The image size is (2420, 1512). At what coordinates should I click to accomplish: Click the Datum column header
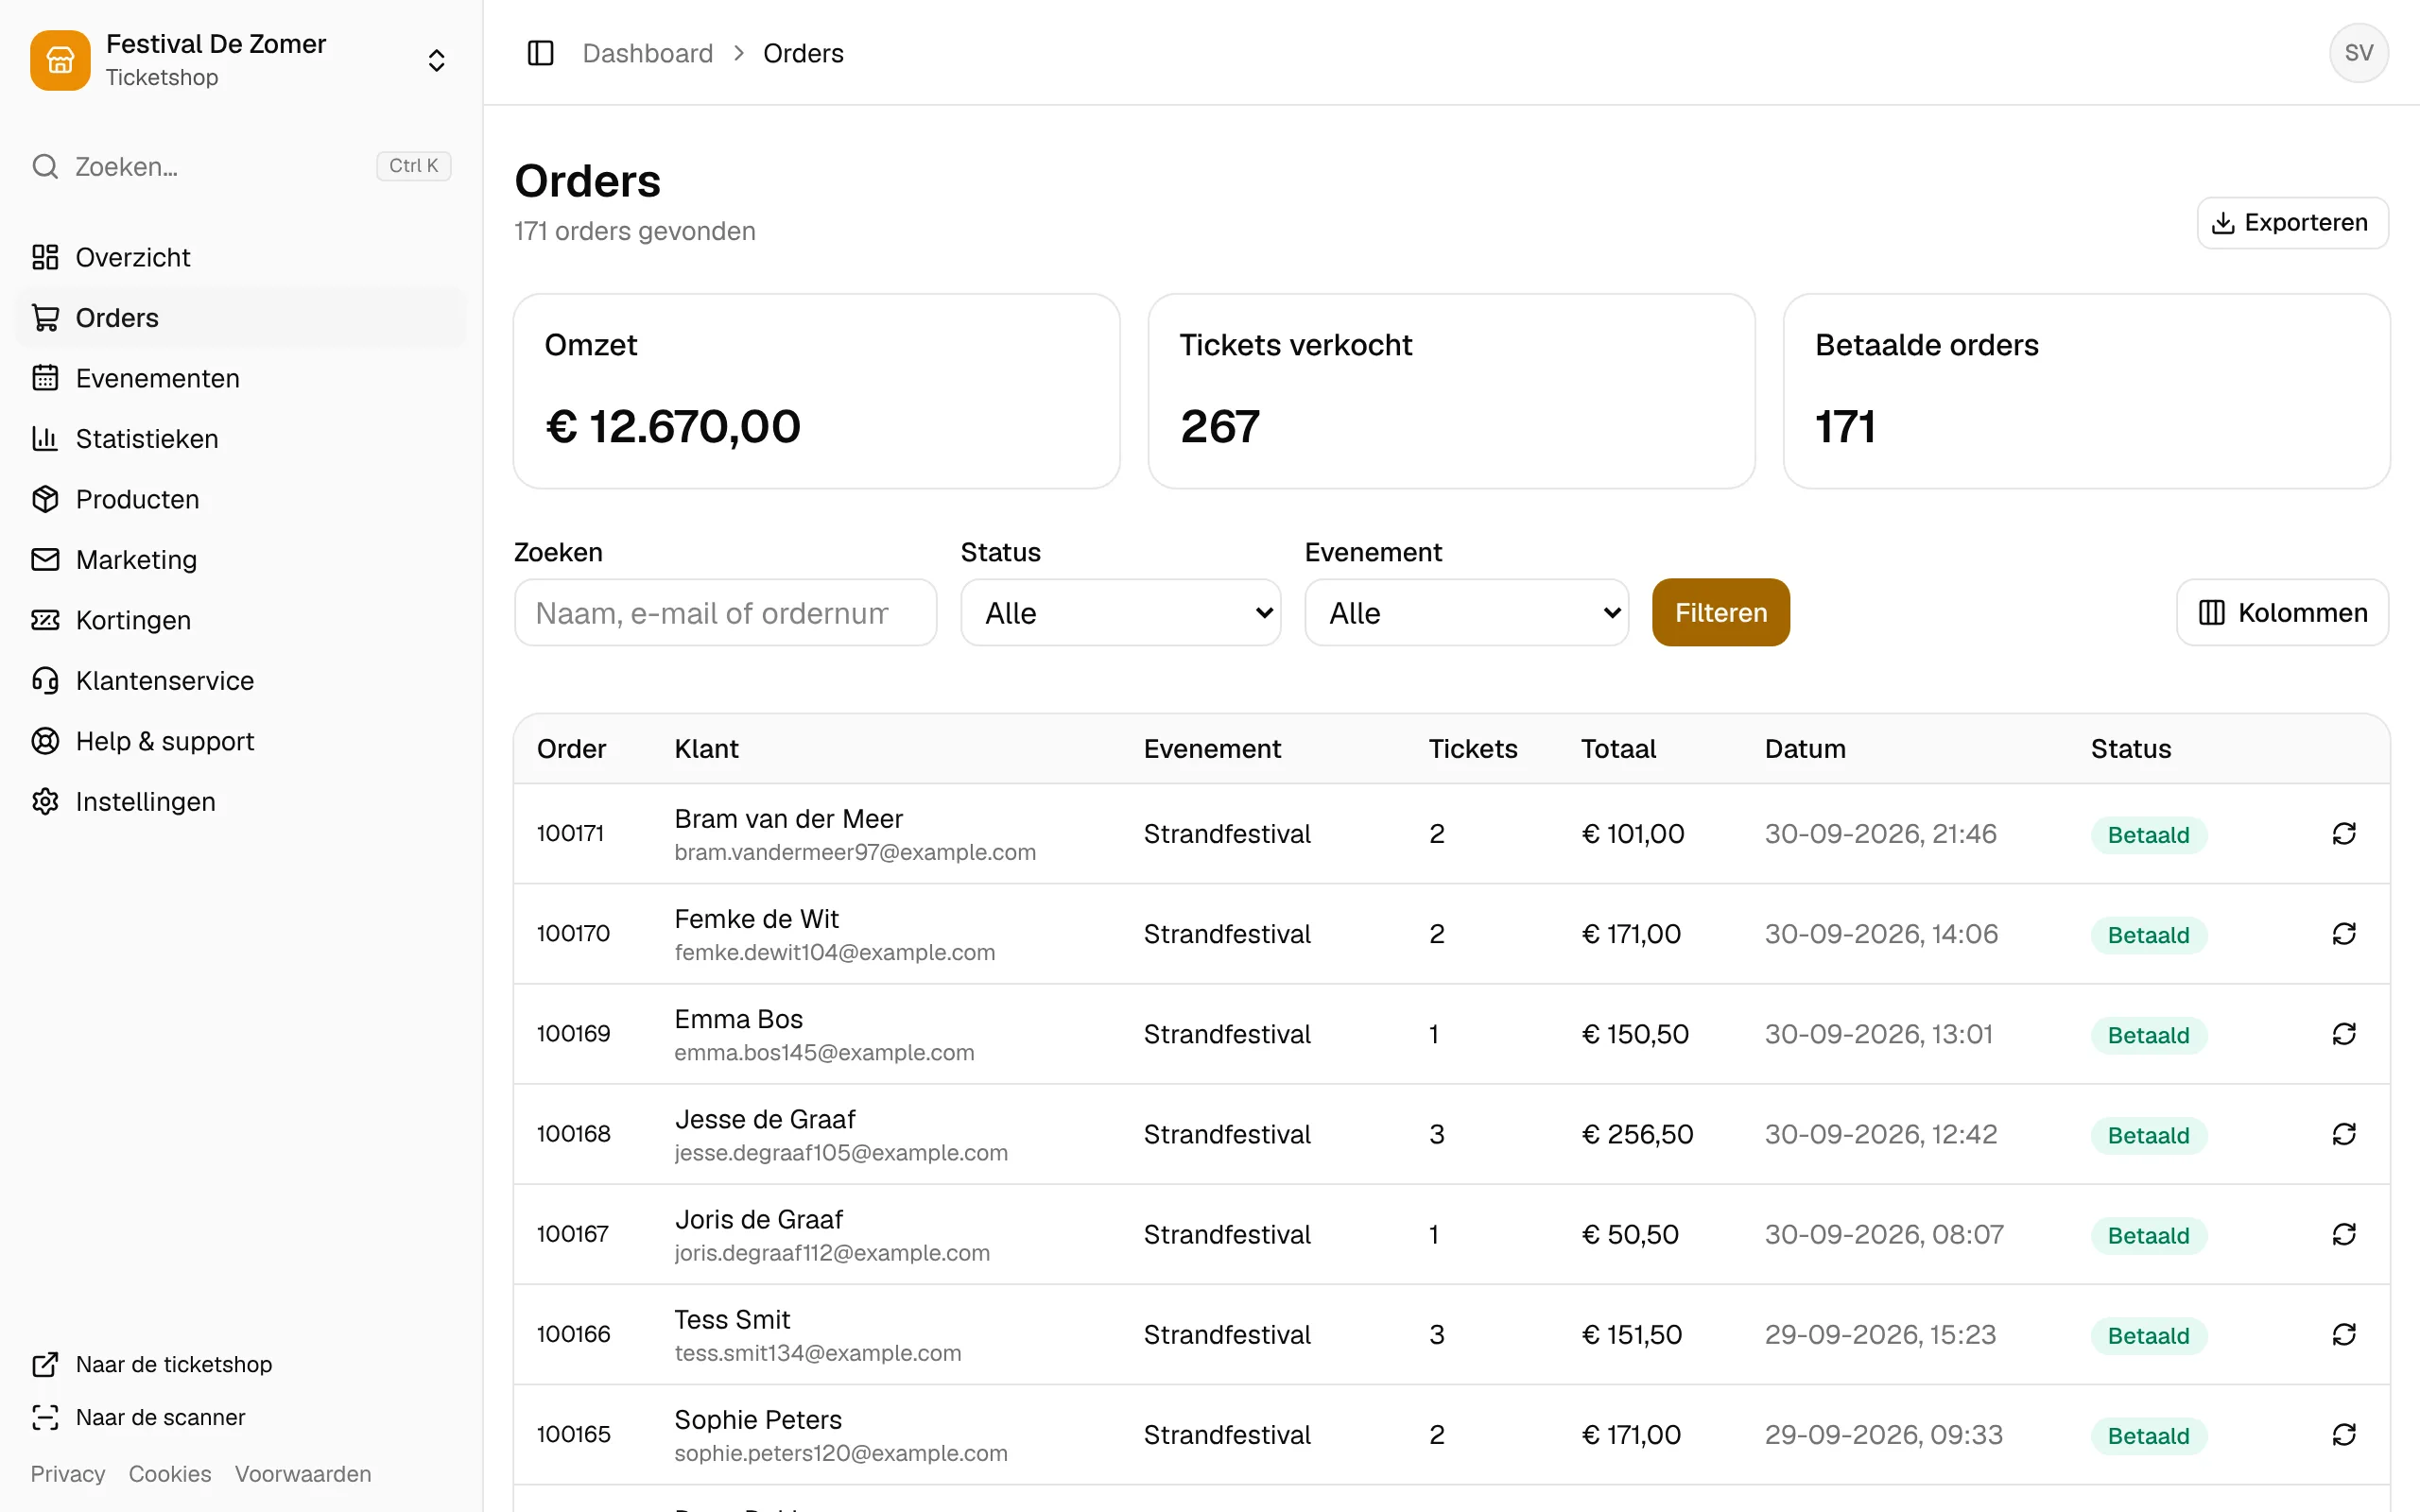[1805, 749]
